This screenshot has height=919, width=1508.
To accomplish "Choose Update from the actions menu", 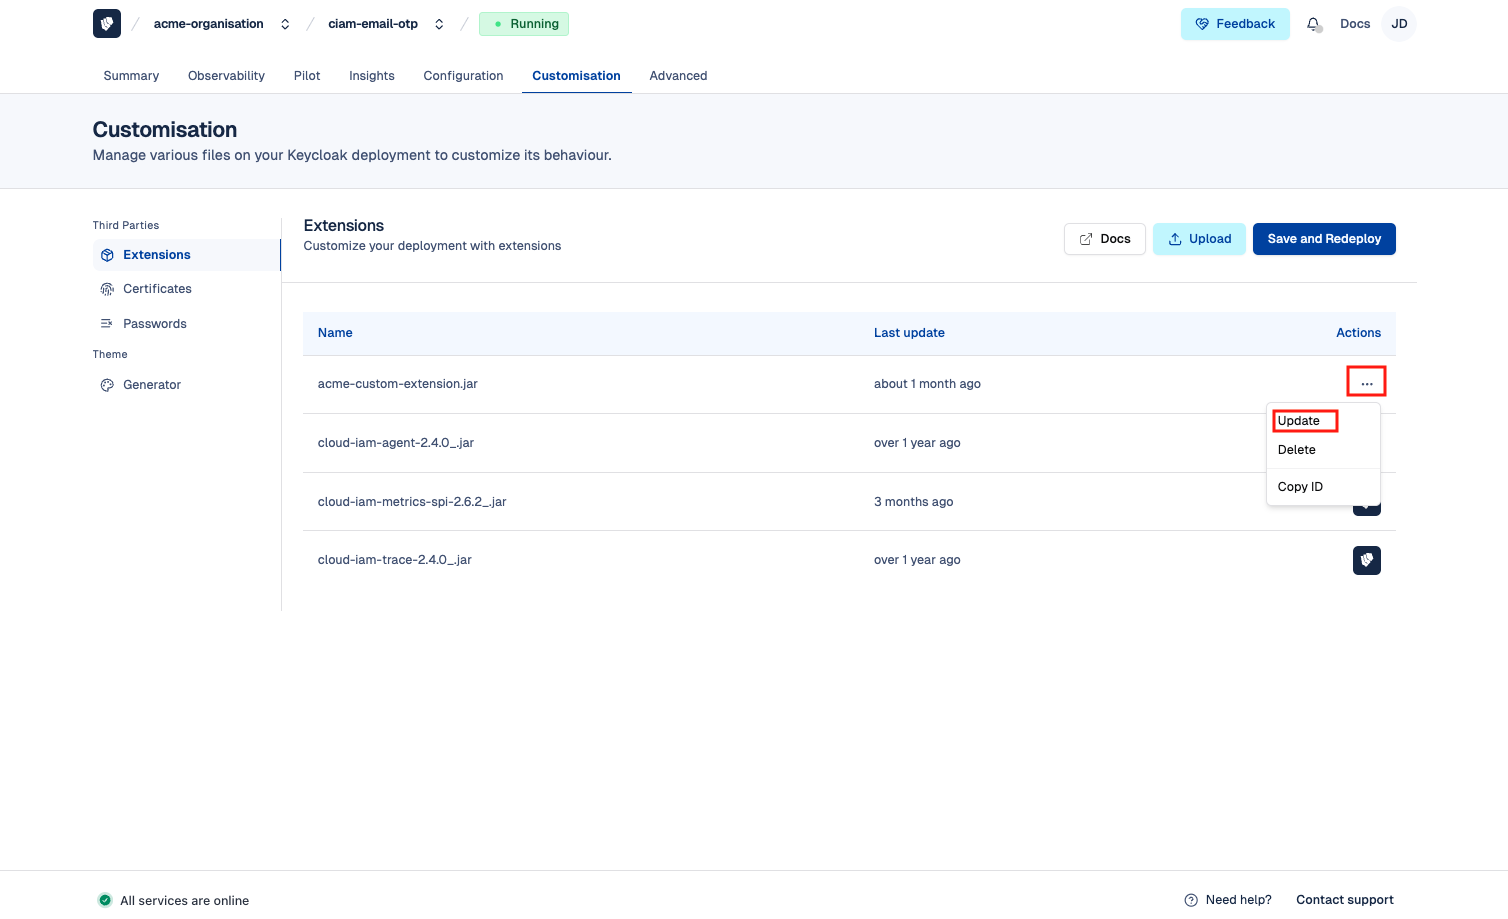I will (1299, 421).
